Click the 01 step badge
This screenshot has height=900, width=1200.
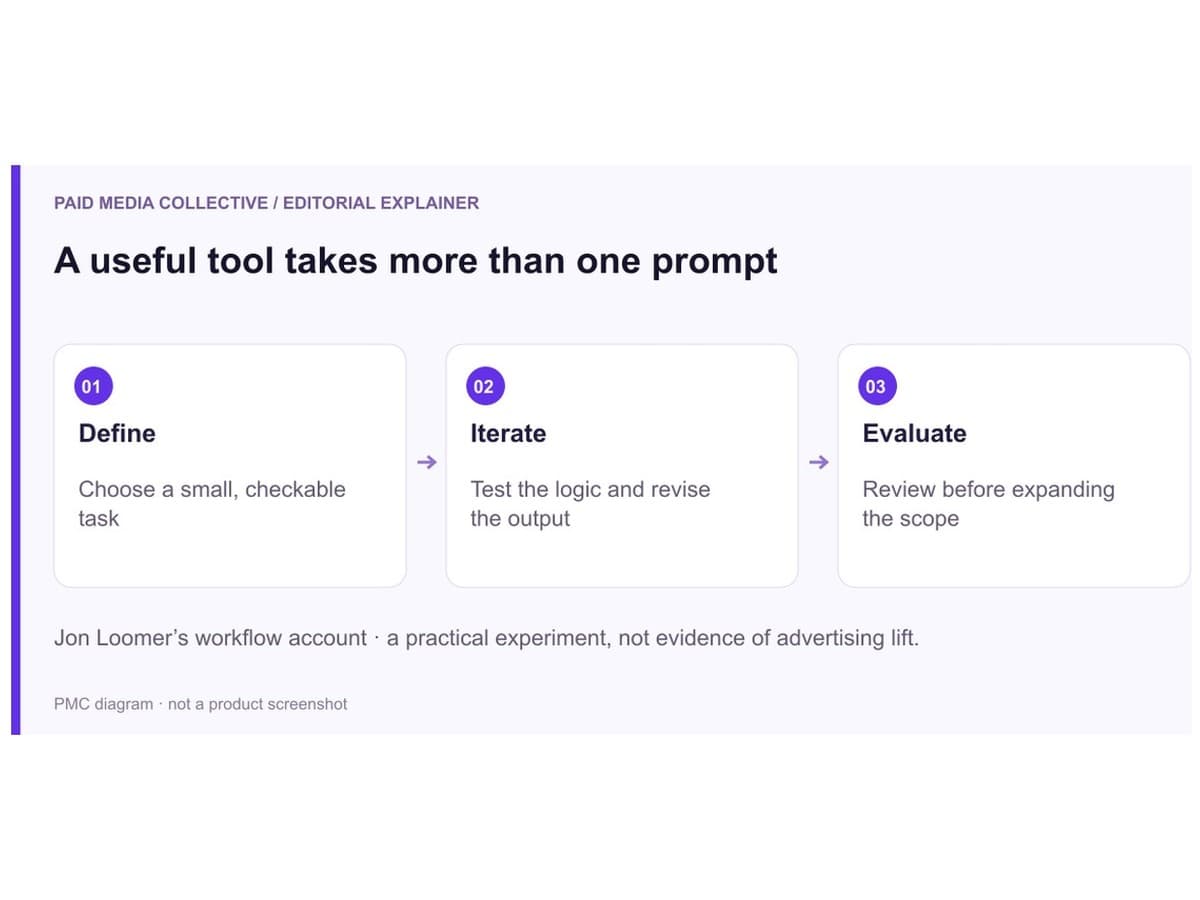(91, 387)
